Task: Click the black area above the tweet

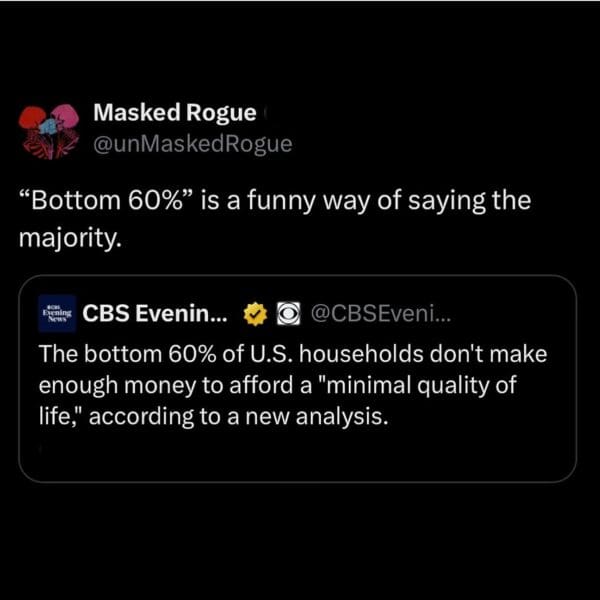Action: (x=300, y=50)
